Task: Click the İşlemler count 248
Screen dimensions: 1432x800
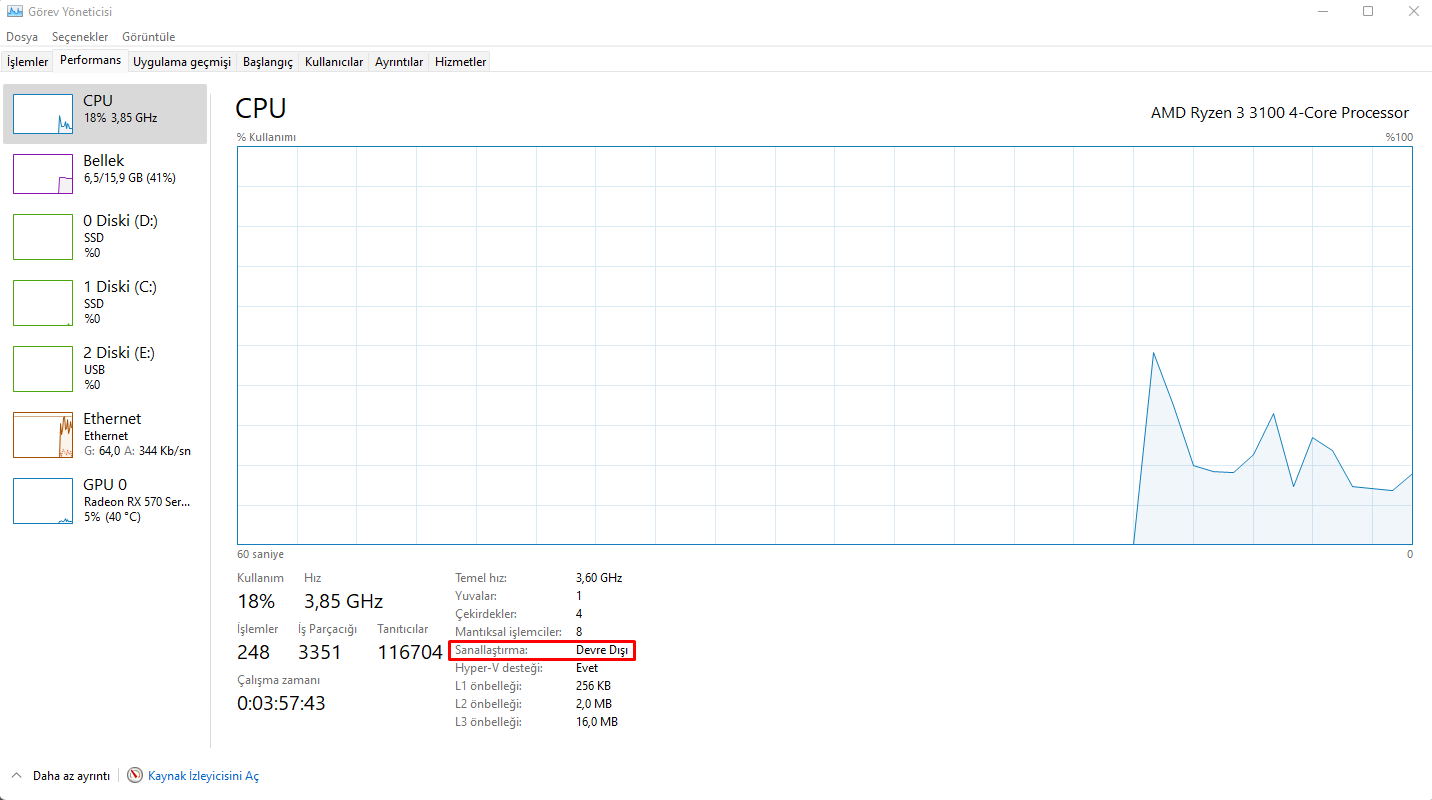Action: coord(254,652)
